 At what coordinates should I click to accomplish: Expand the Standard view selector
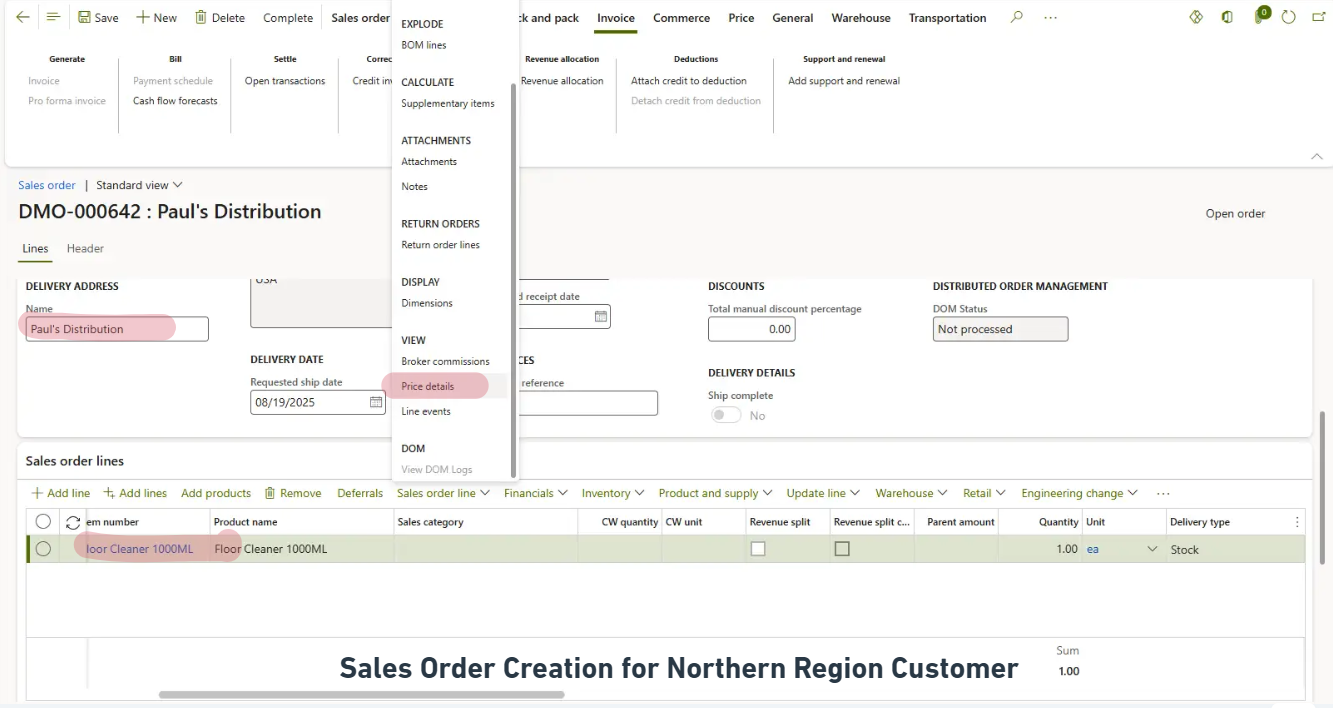point(139,185)
